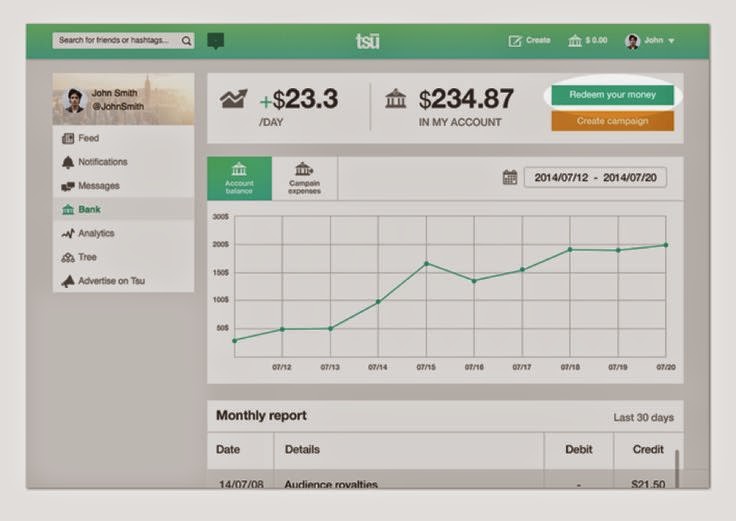
Task: Click the 07/15 data point on chart
Action: (426, 264)
